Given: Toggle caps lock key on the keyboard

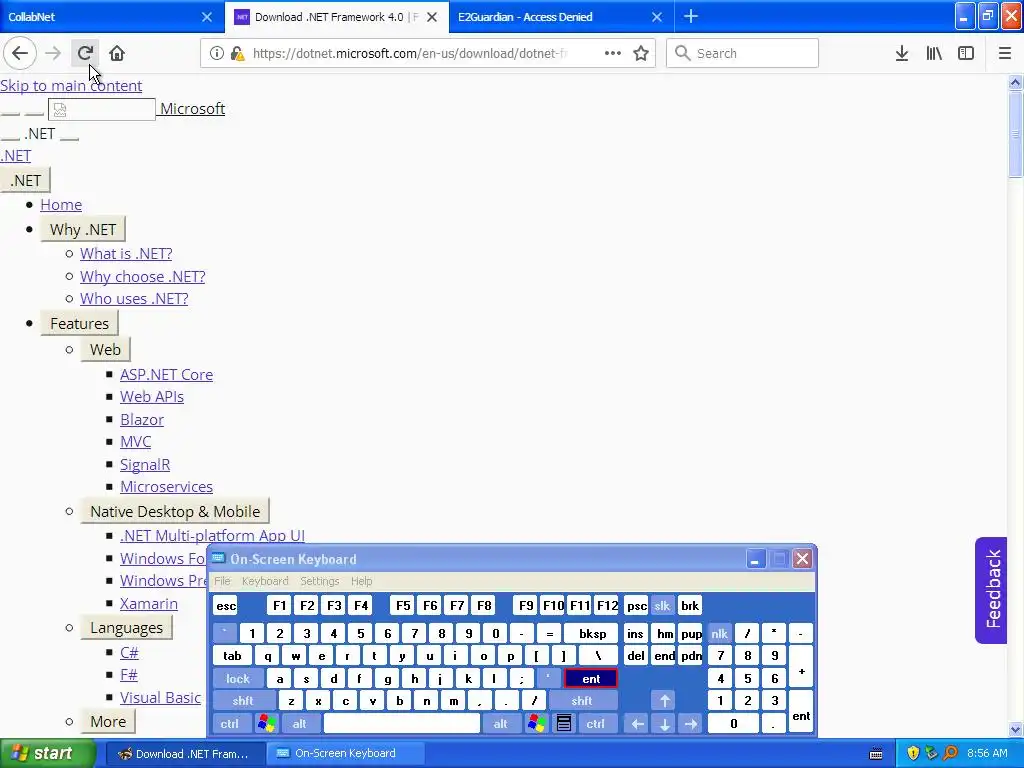Looking at the screenshot, I should click(x=238, y=679).
